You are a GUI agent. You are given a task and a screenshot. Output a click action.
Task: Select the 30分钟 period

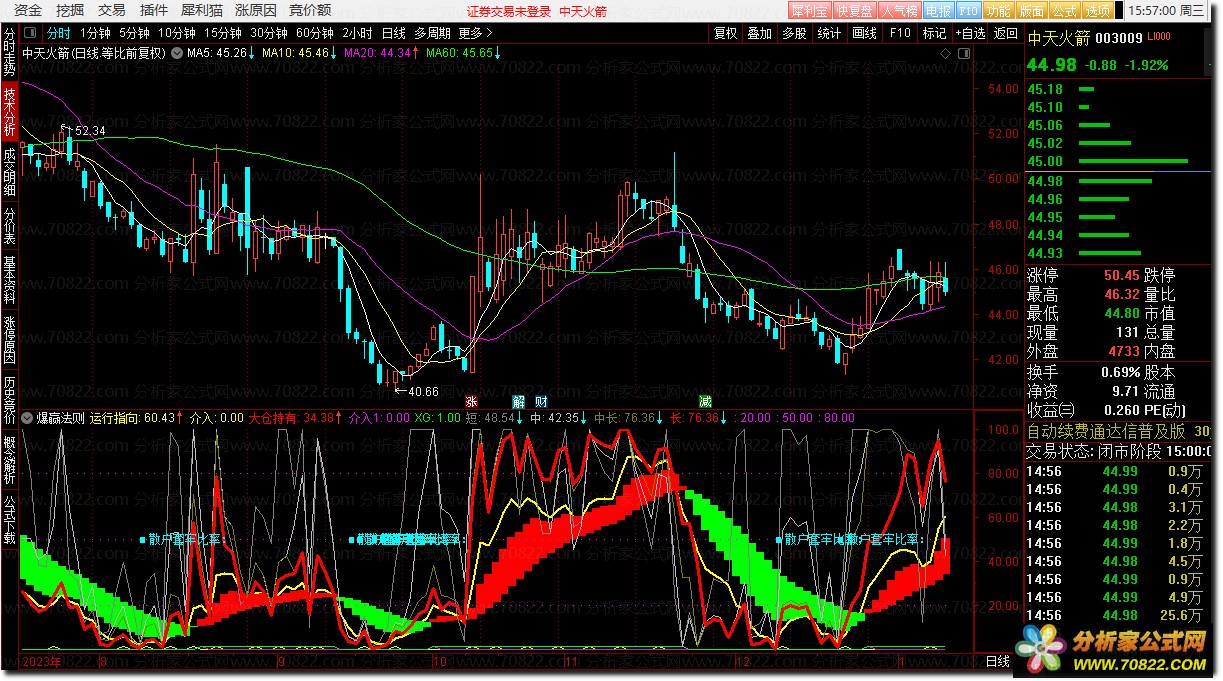tap(269, 33)
